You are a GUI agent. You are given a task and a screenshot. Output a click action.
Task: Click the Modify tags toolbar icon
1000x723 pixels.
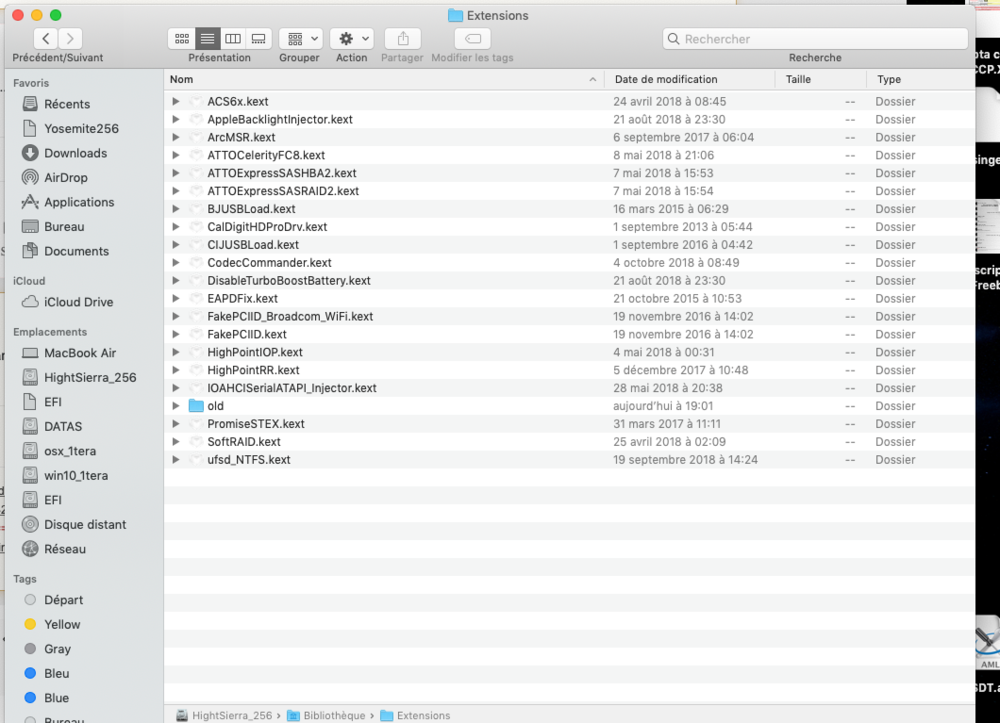click(472, 39)
